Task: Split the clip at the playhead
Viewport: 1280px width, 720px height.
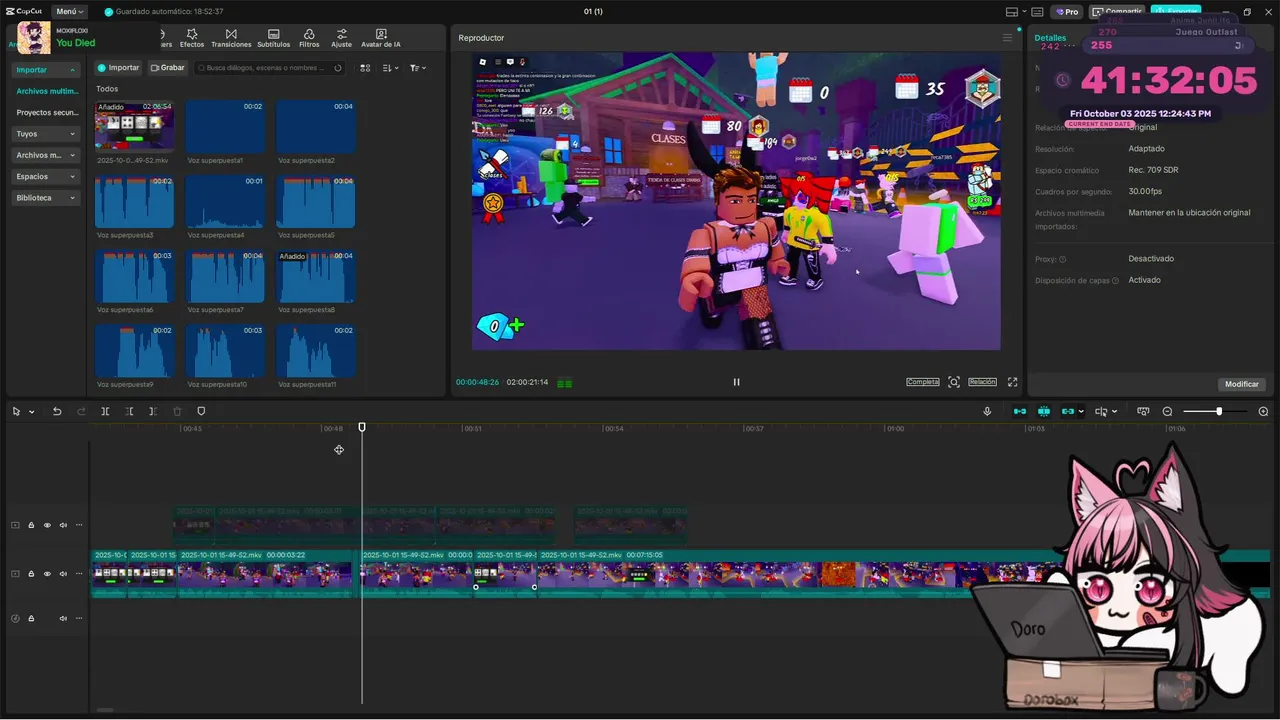Action: point(105,411)
